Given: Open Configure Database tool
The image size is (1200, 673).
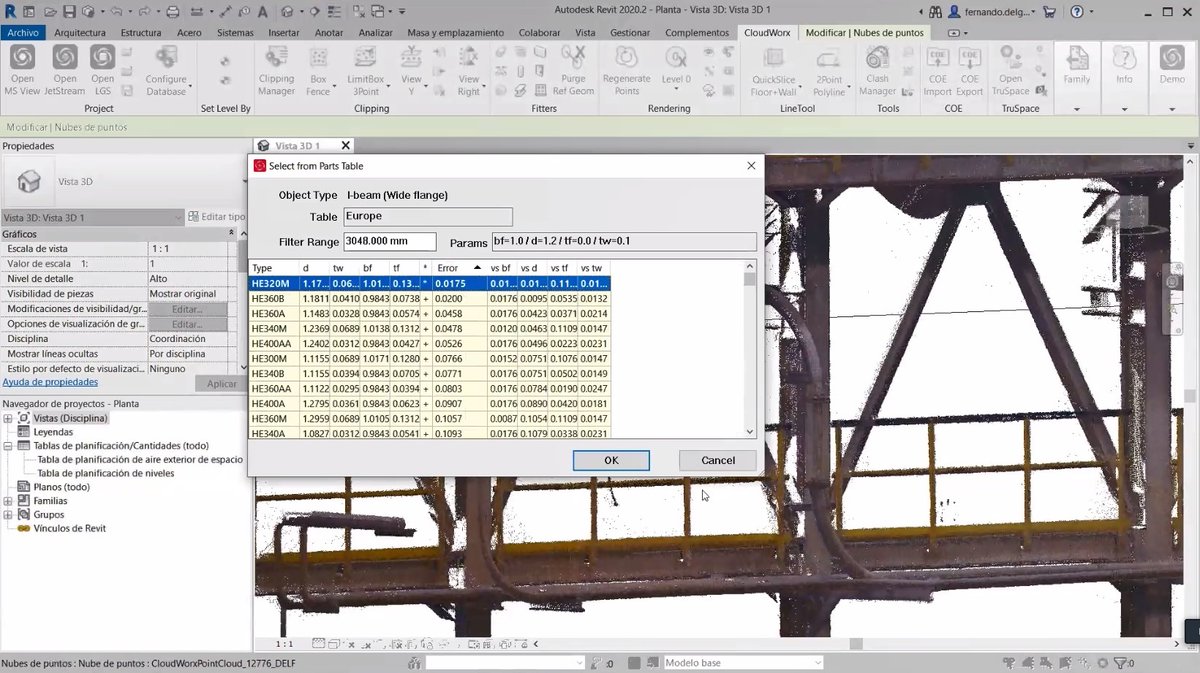Looking at the screenshot, I should point(166,70).
